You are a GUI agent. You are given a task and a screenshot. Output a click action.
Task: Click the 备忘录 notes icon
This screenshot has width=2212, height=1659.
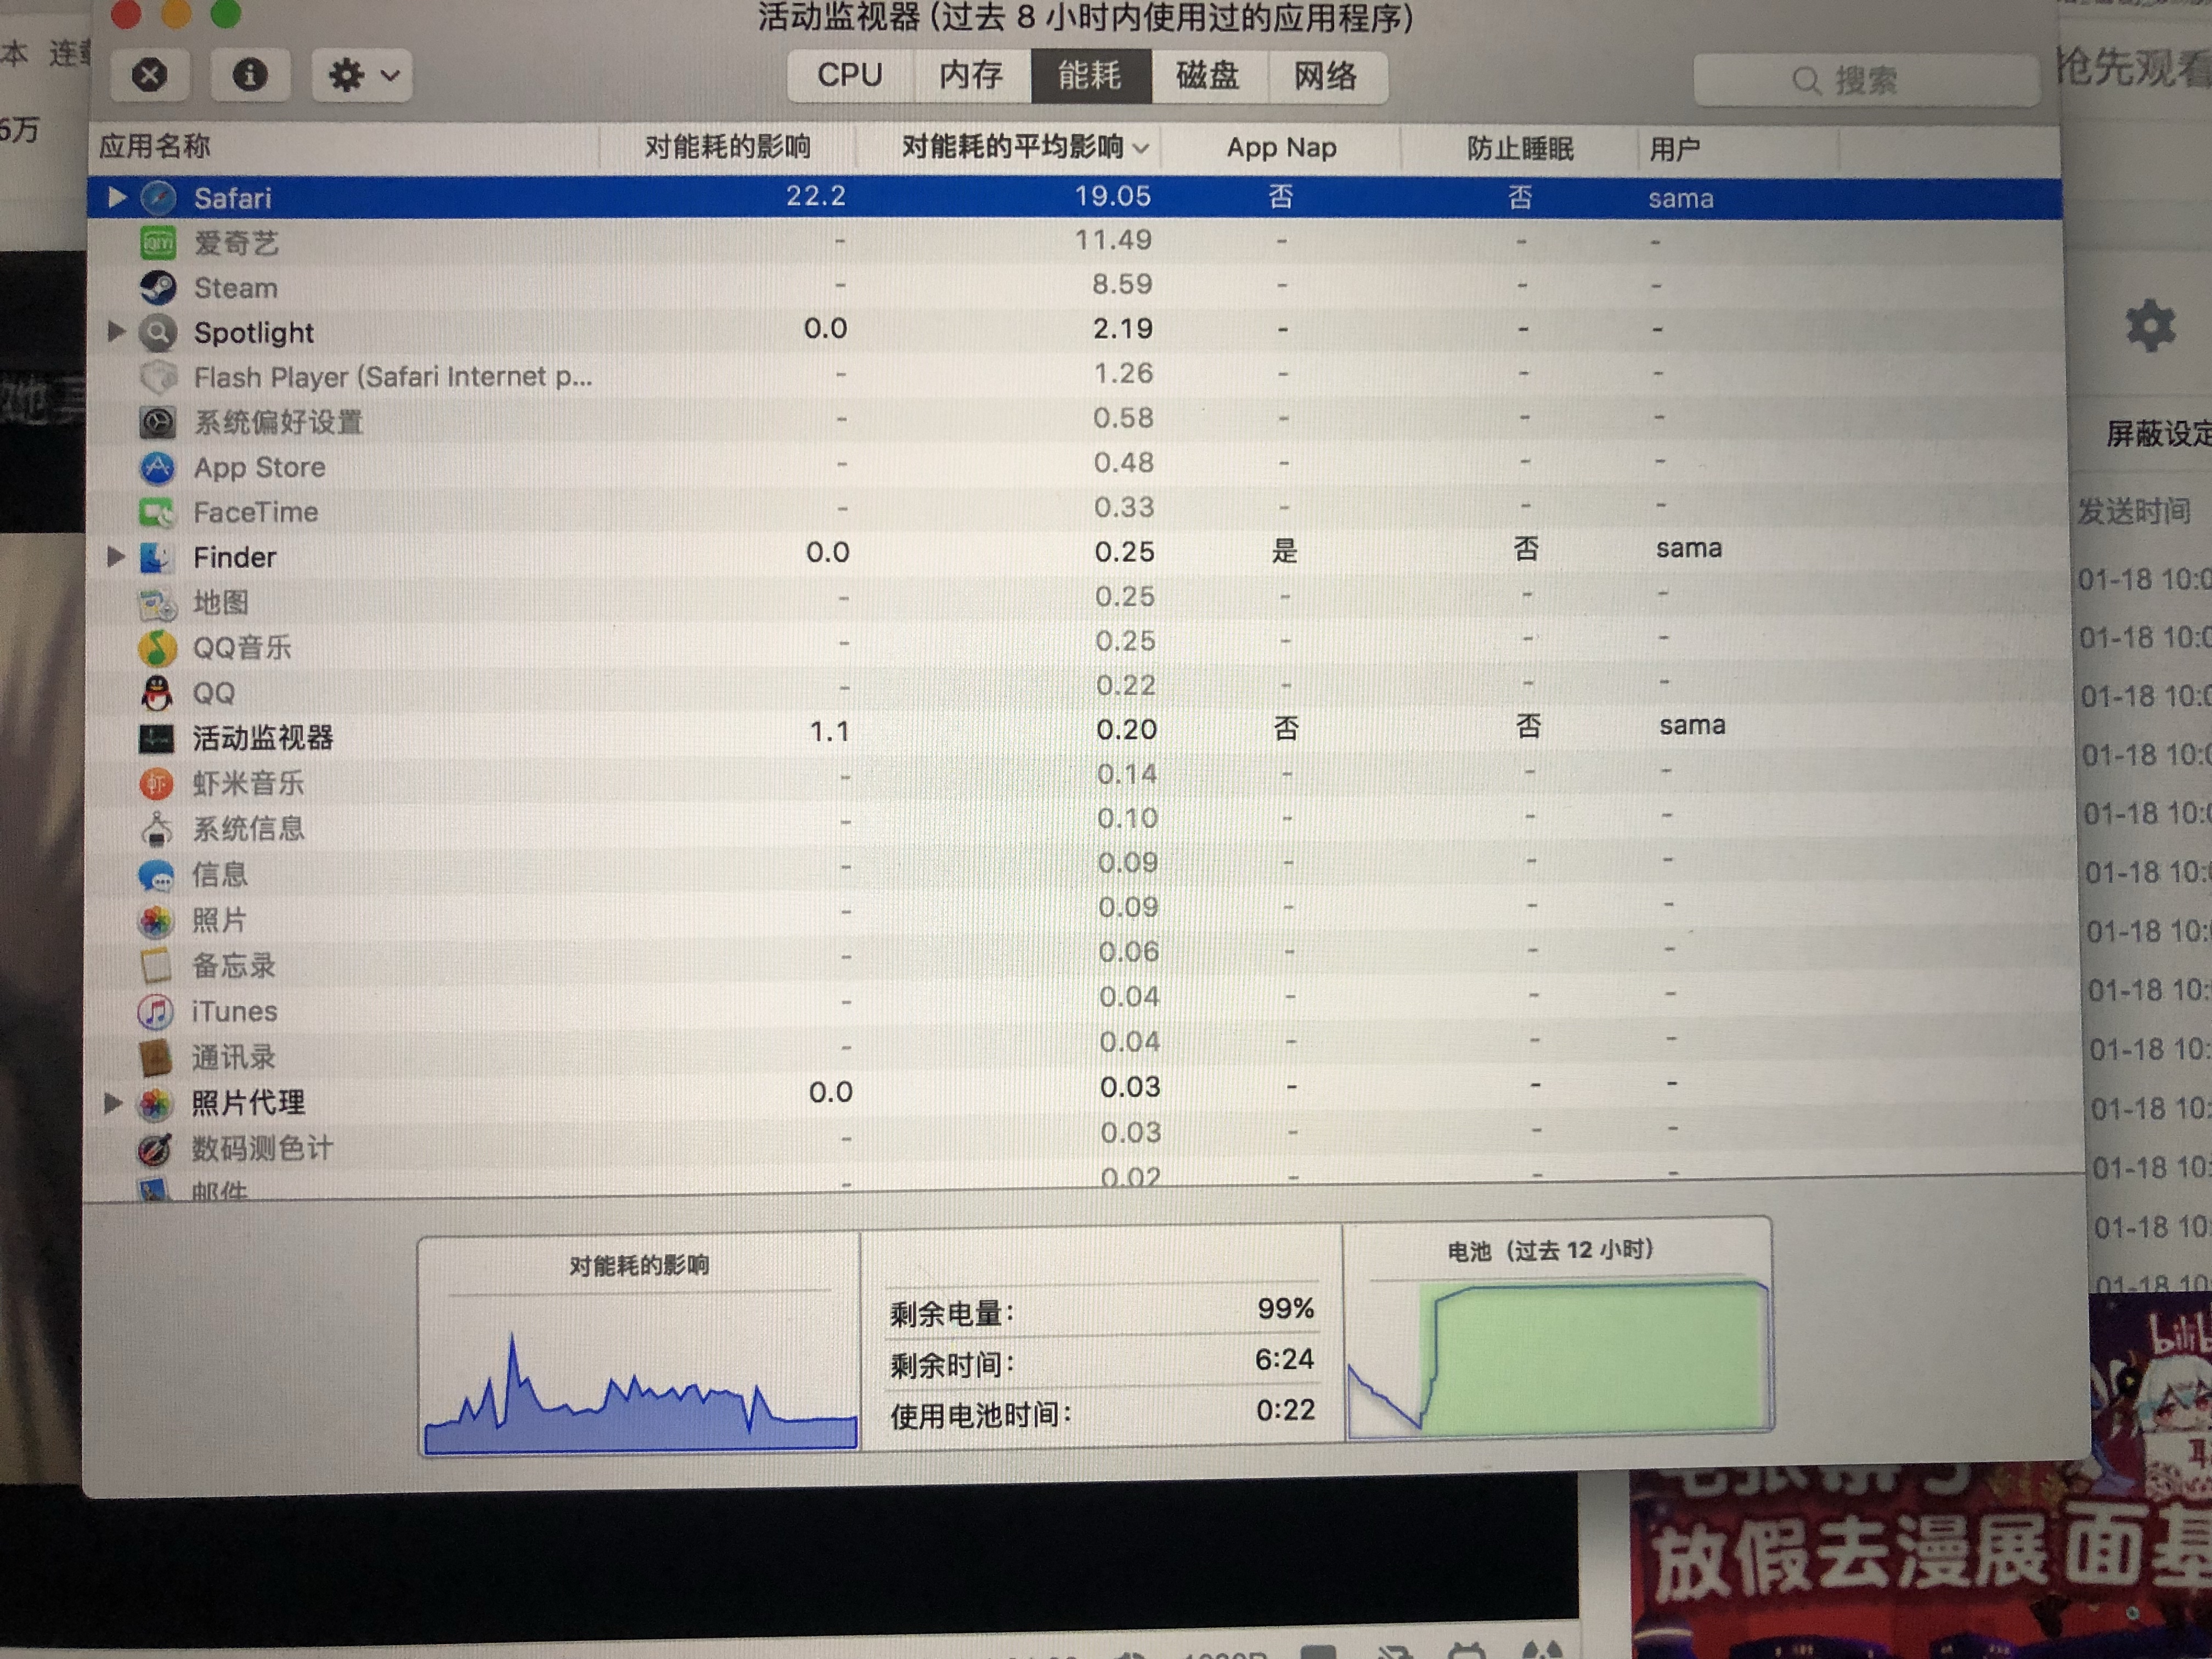click(155, 965)
